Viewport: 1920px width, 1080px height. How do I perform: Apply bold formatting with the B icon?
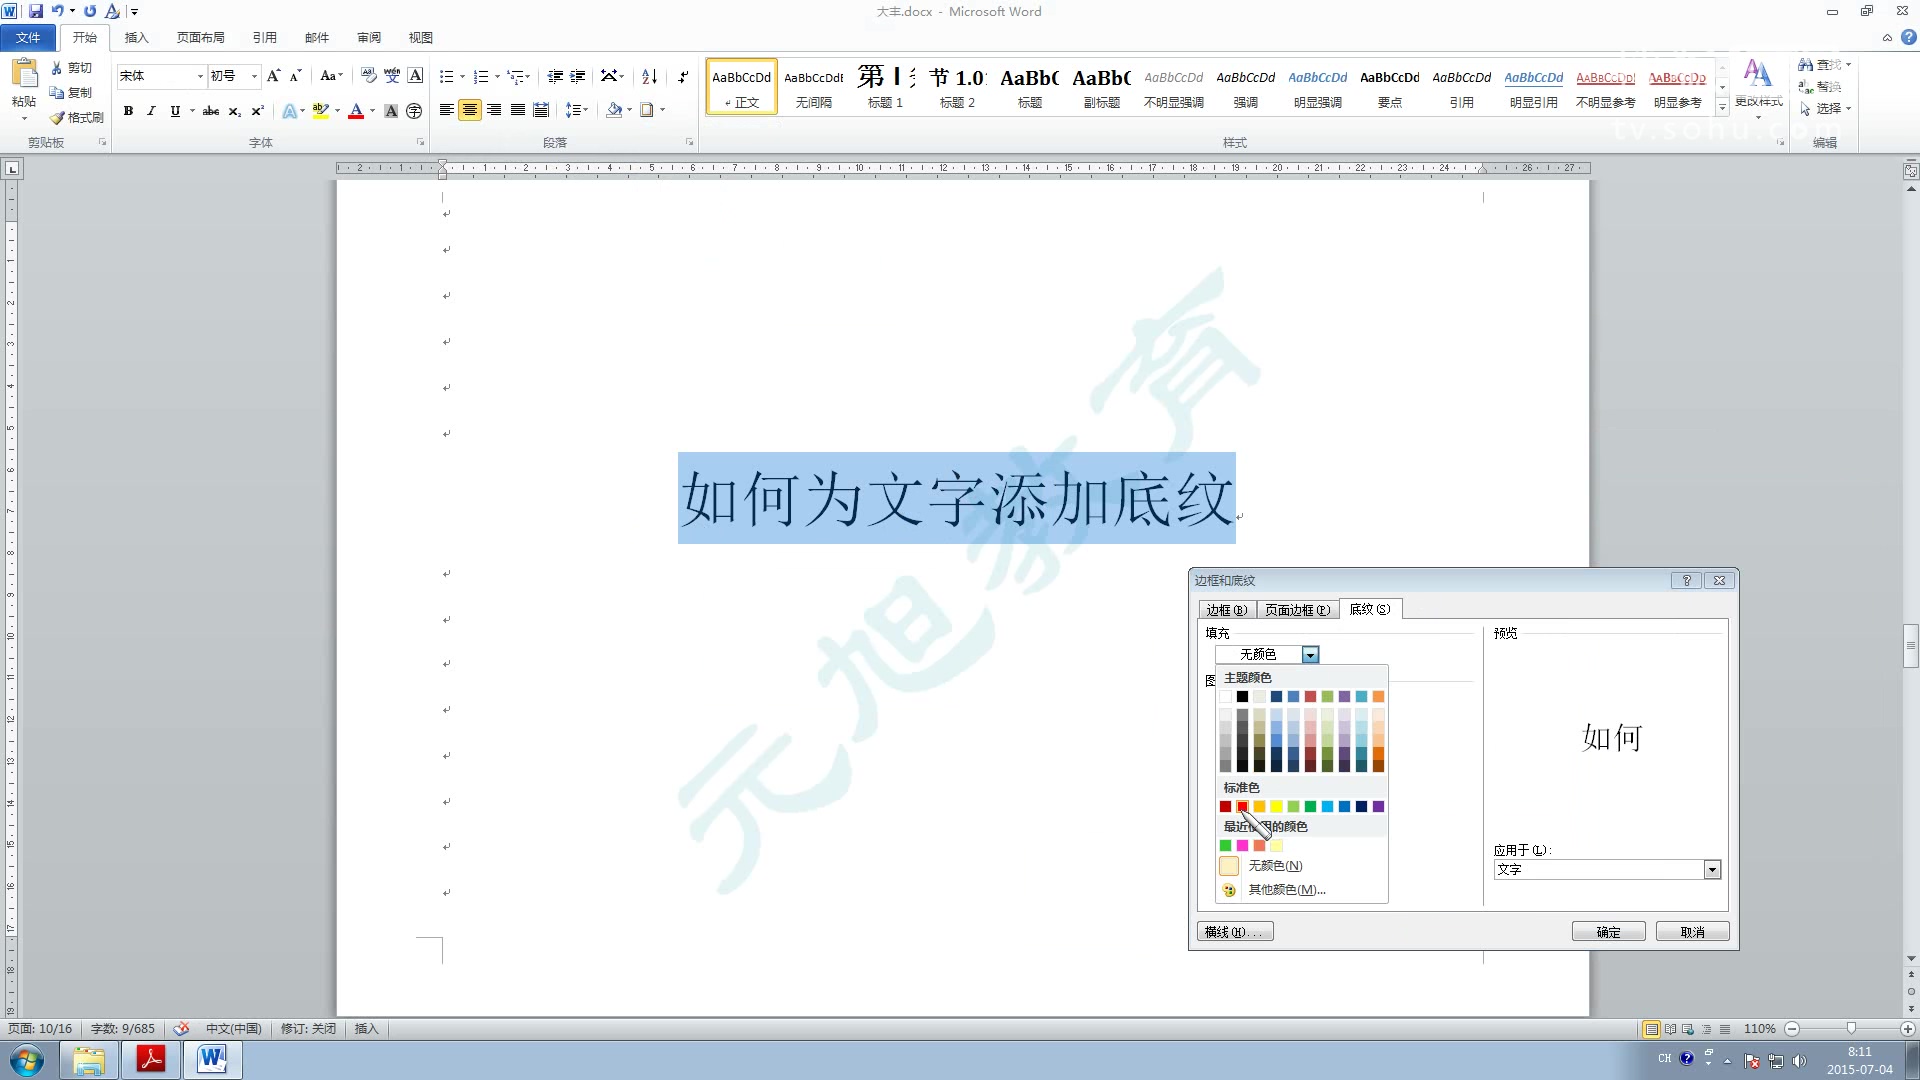128,110
